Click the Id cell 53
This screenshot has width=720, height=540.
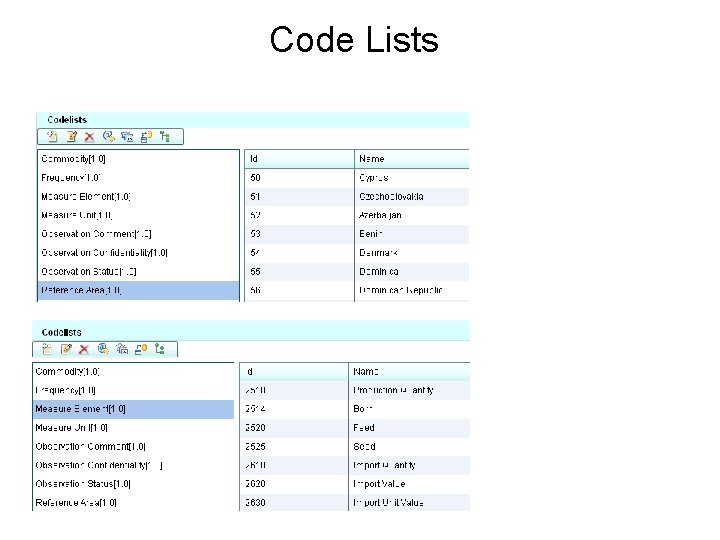click(299, 234)
